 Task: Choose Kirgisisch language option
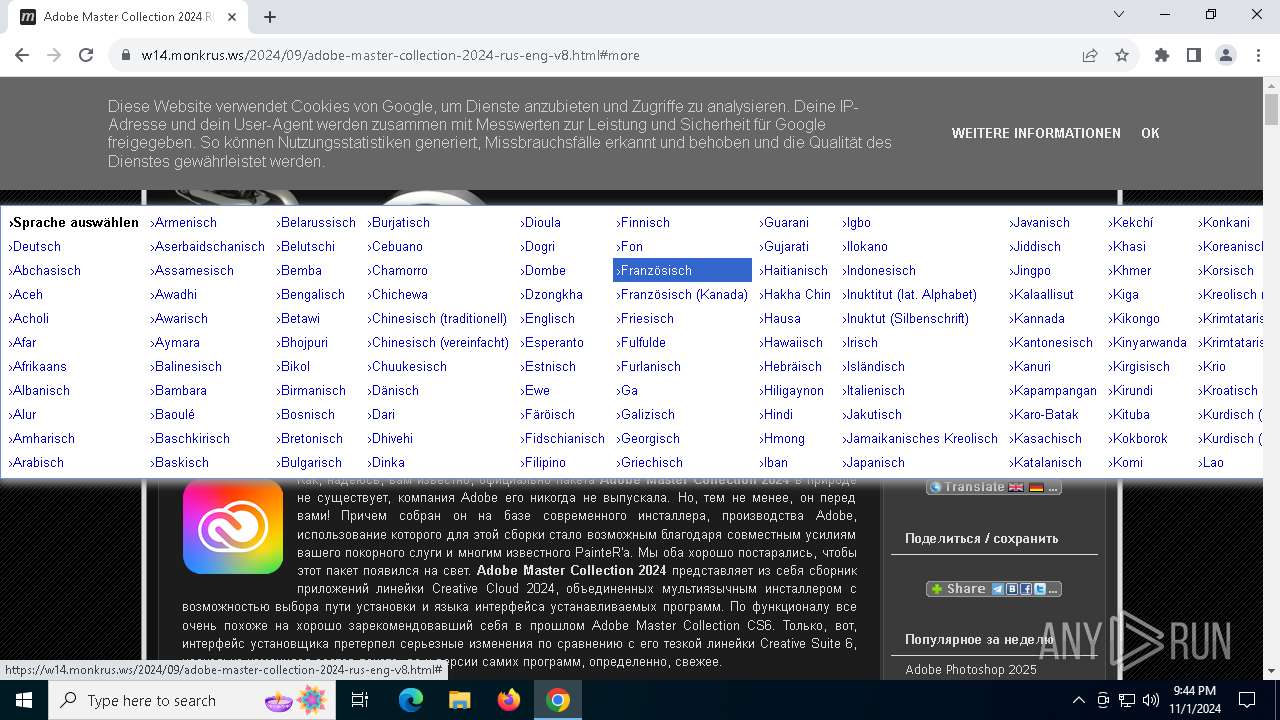click(x=1138, y=366)
